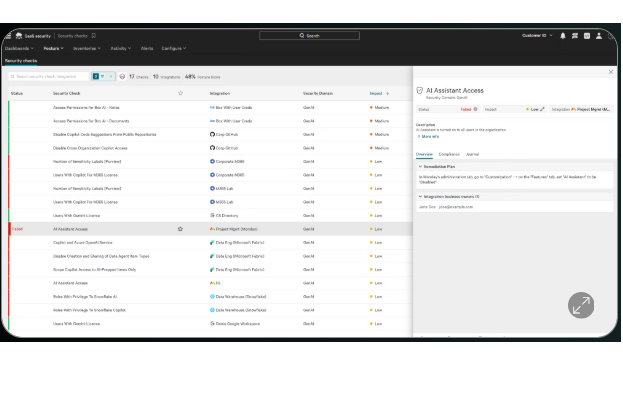Expand the More info link
This screenshot has width=623, height=400.
pos(428,136)
